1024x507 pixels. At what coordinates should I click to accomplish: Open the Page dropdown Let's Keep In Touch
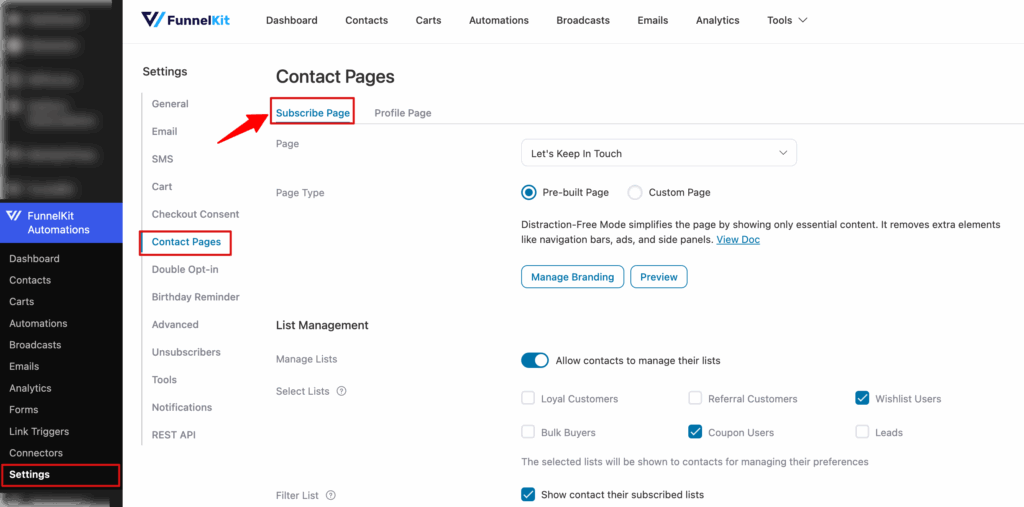click(659, 154)
